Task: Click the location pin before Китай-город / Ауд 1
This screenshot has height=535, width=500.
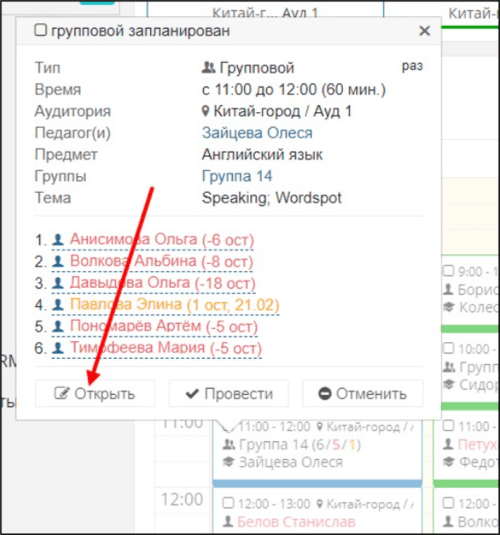Action: point(205,111)
